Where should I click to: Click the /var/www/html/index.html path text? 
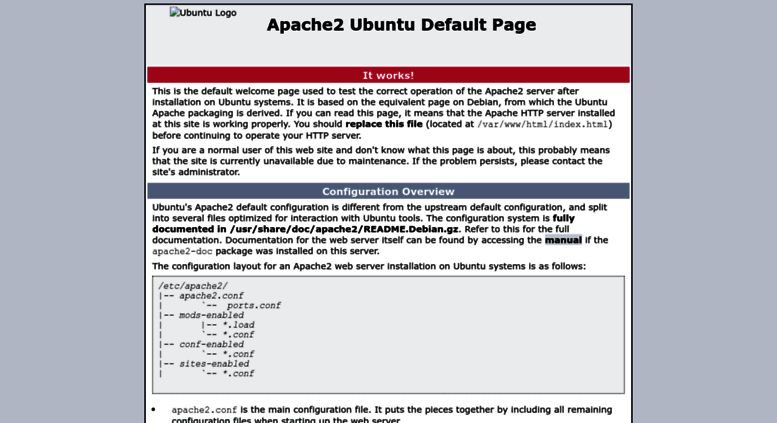(x=543, y=124)
